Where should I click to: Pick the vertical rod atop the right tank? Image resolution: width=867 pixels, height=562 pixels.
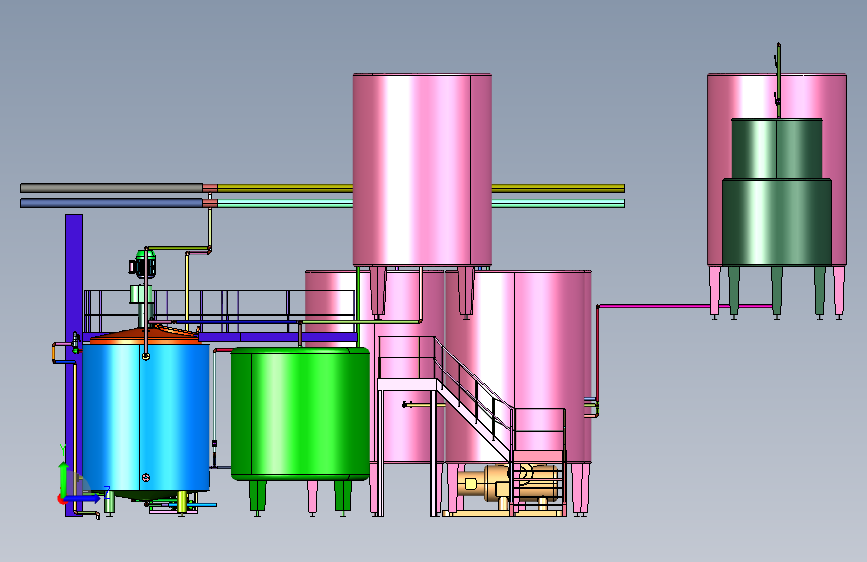[x=779, y=80]
